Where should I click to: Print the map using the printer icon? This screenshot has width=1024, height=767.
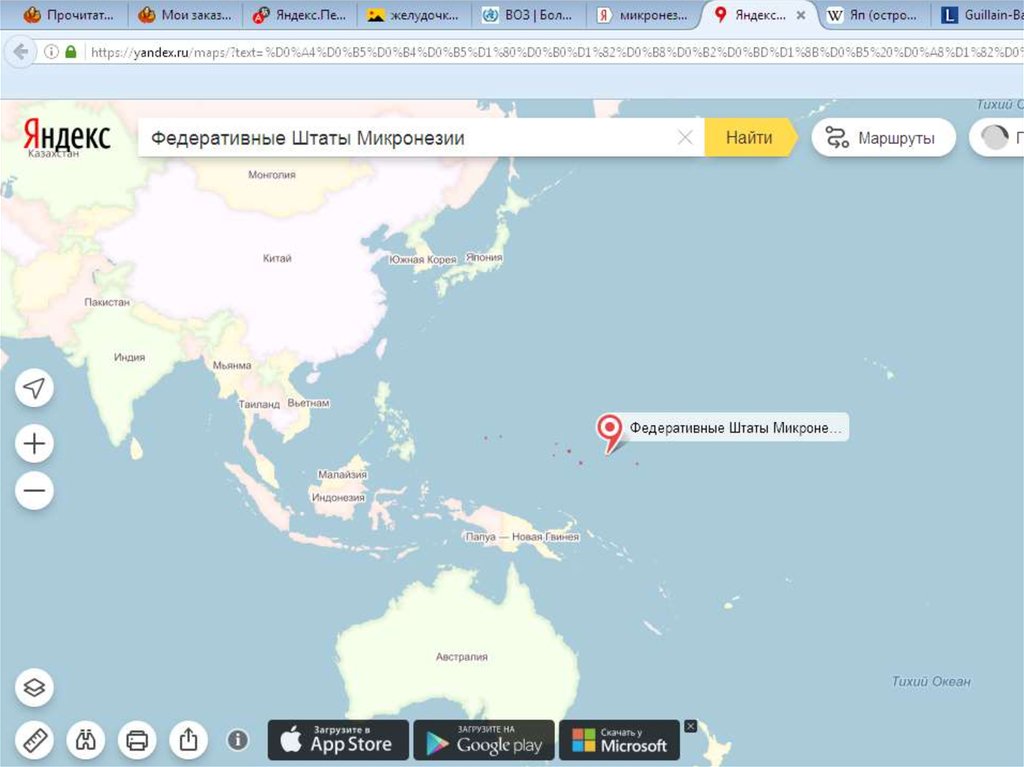(137, 740)
